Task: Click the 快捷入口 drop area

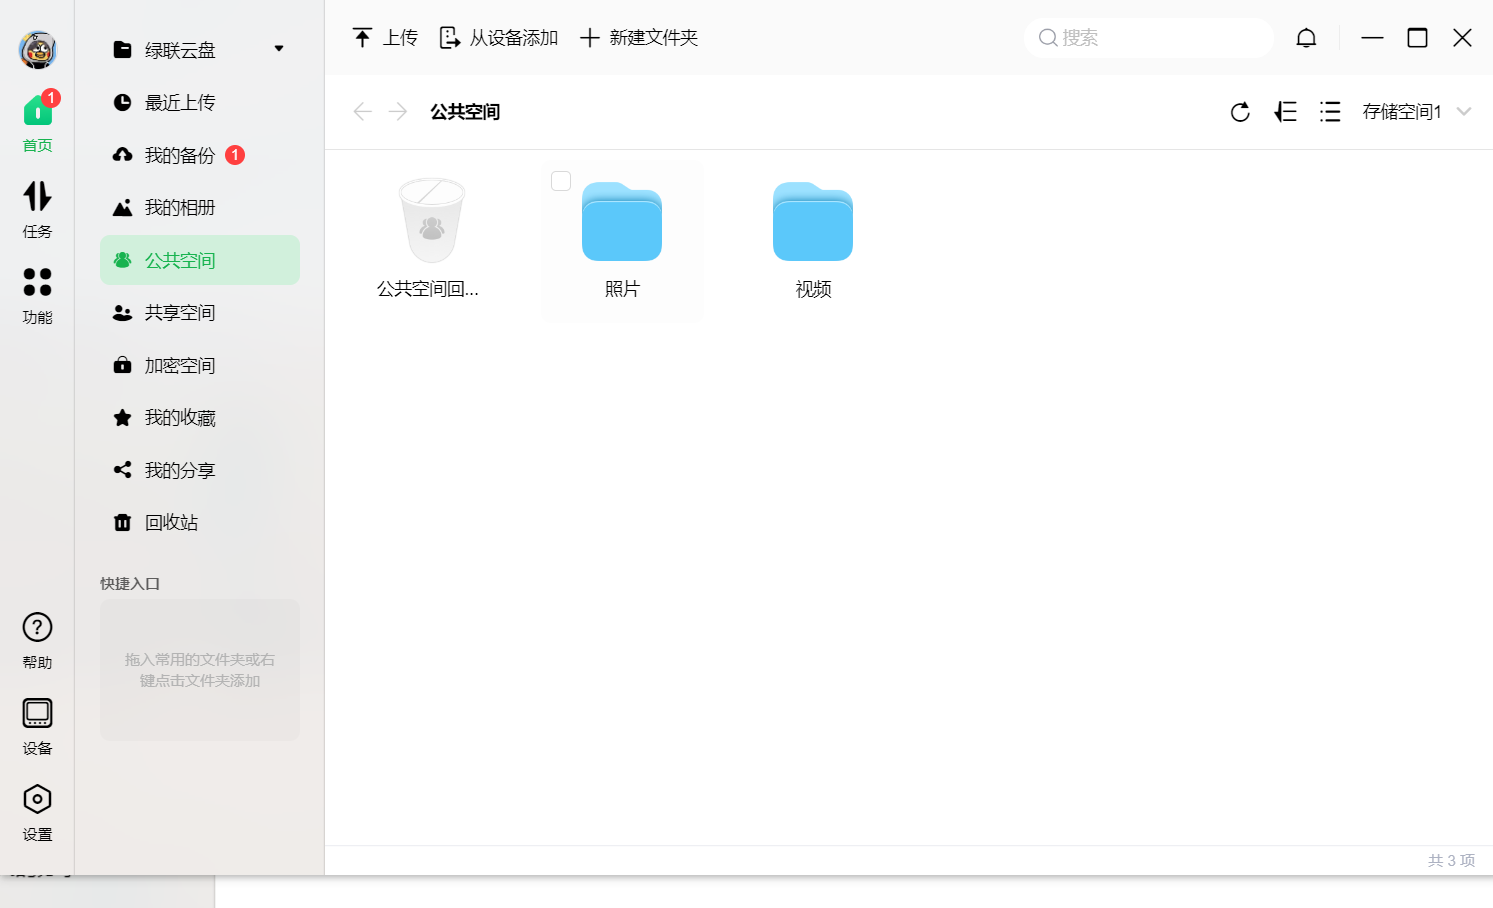Action: [x=200, y=670]
